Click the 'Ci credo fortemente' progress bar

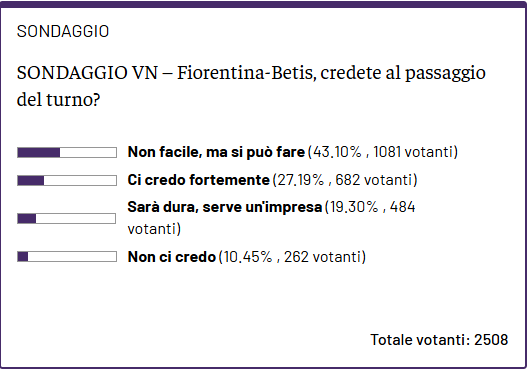point(67,180)
